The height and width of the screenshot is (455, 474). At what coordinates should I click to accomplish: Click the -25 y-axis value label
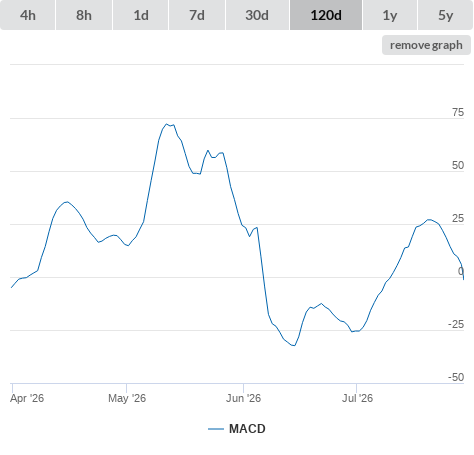tap(456, 324)
